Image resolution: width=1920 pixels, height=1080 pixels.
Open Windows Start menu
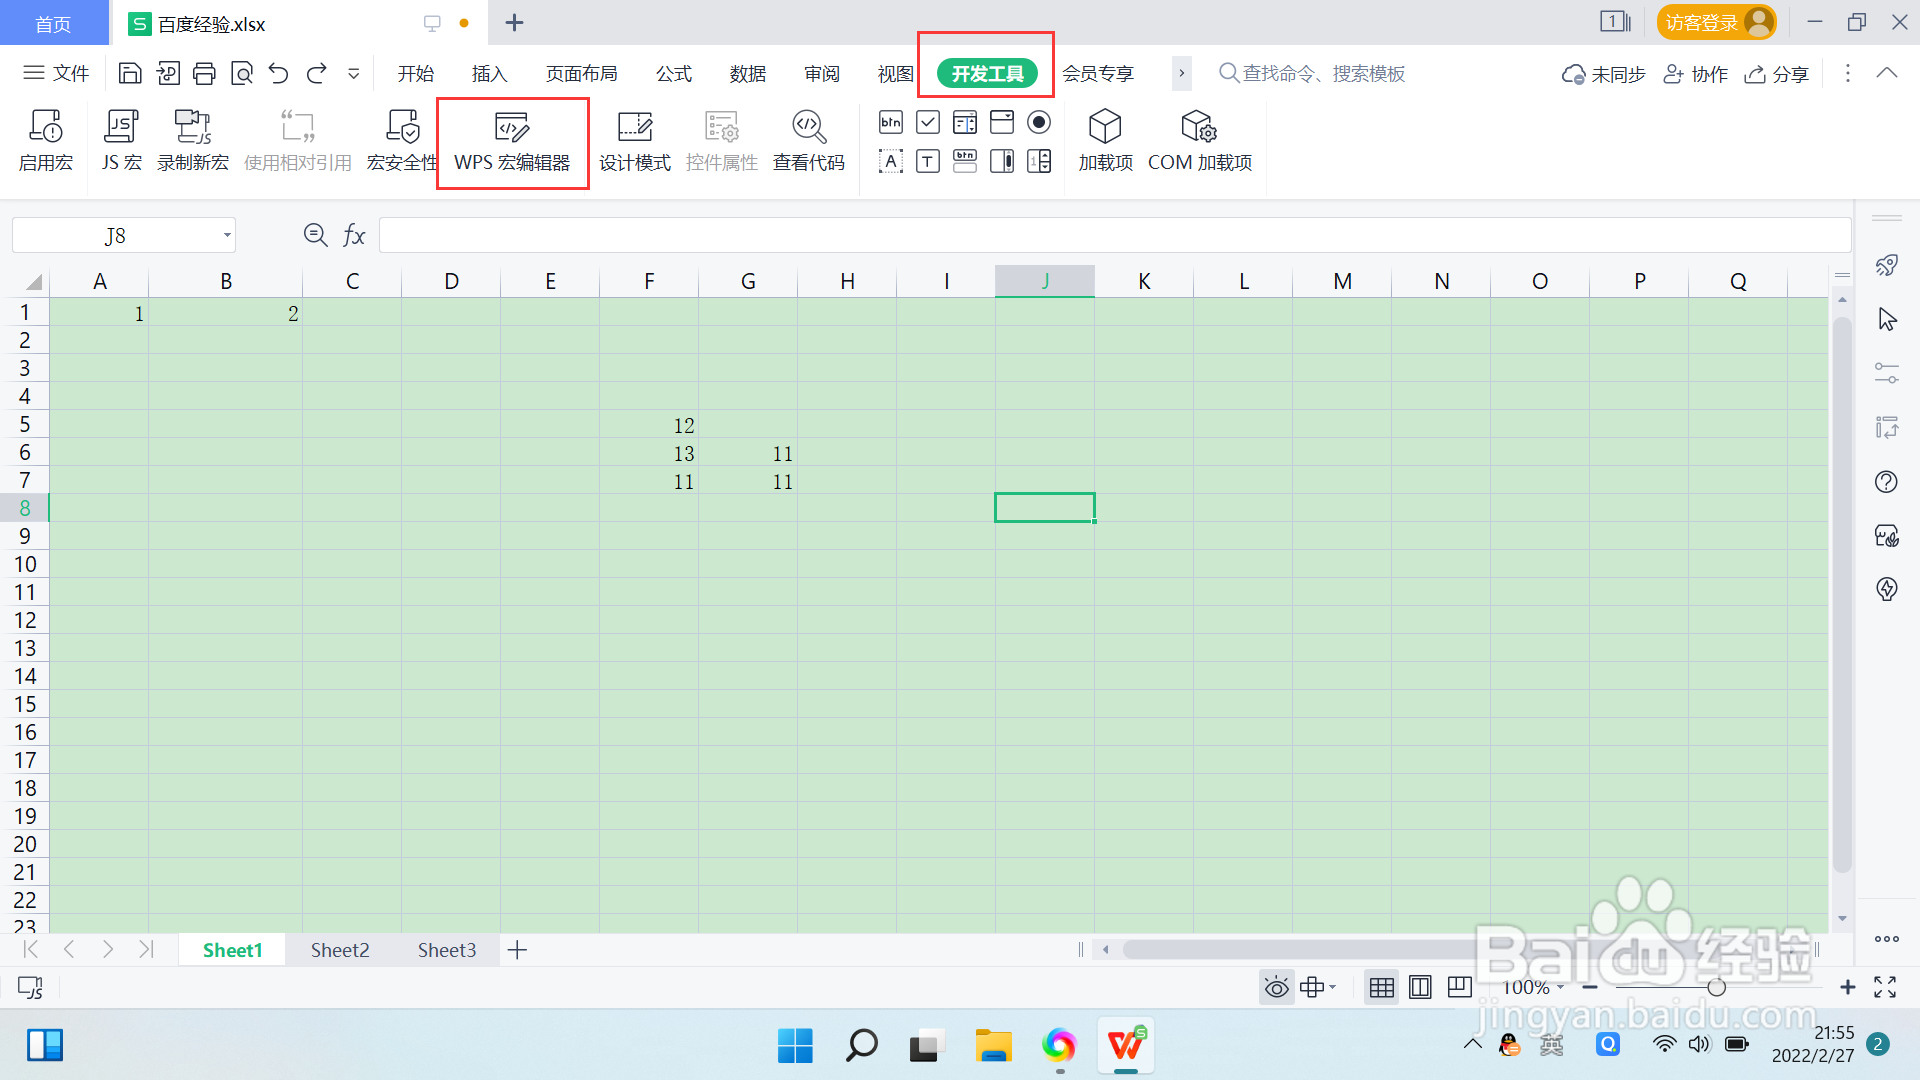coord(796,1046)
